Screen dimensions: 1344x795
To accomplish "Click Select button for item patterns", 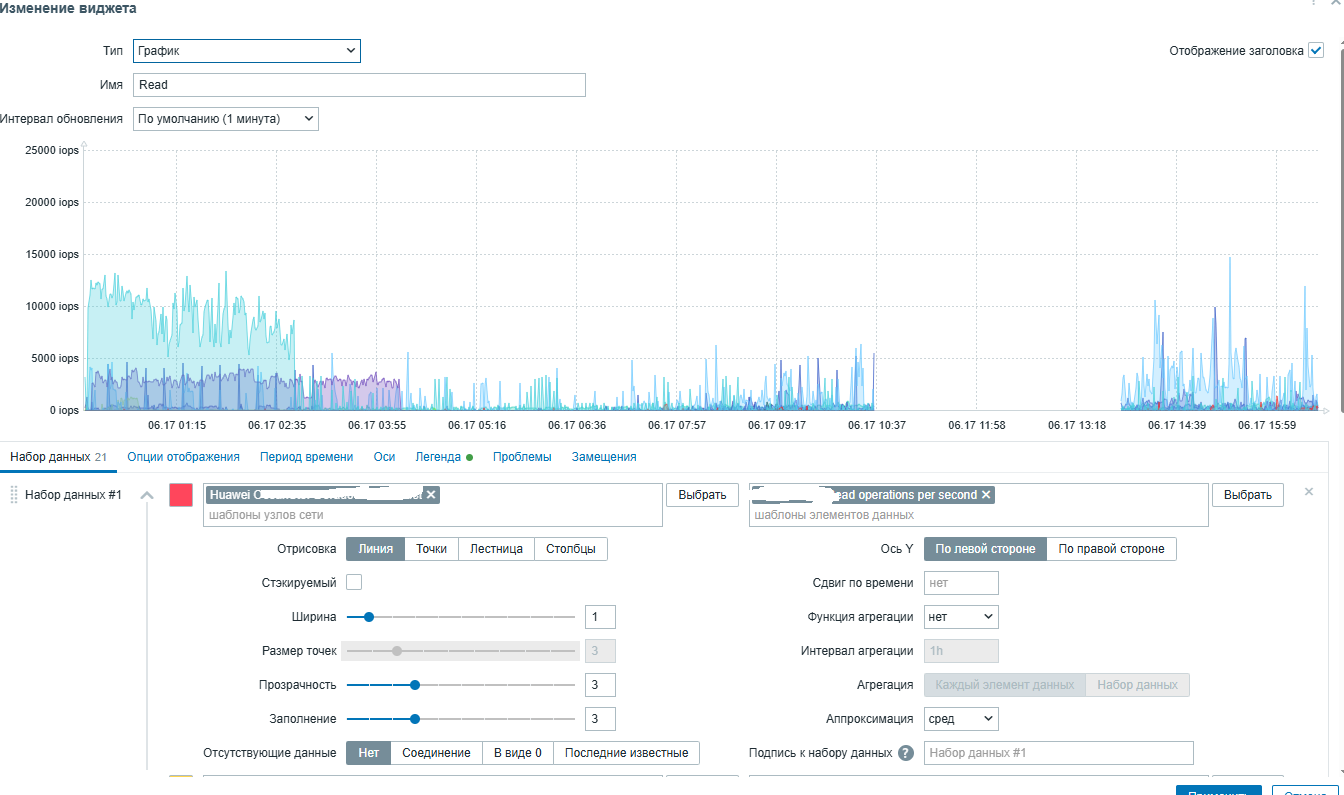I will point(1248,495).
